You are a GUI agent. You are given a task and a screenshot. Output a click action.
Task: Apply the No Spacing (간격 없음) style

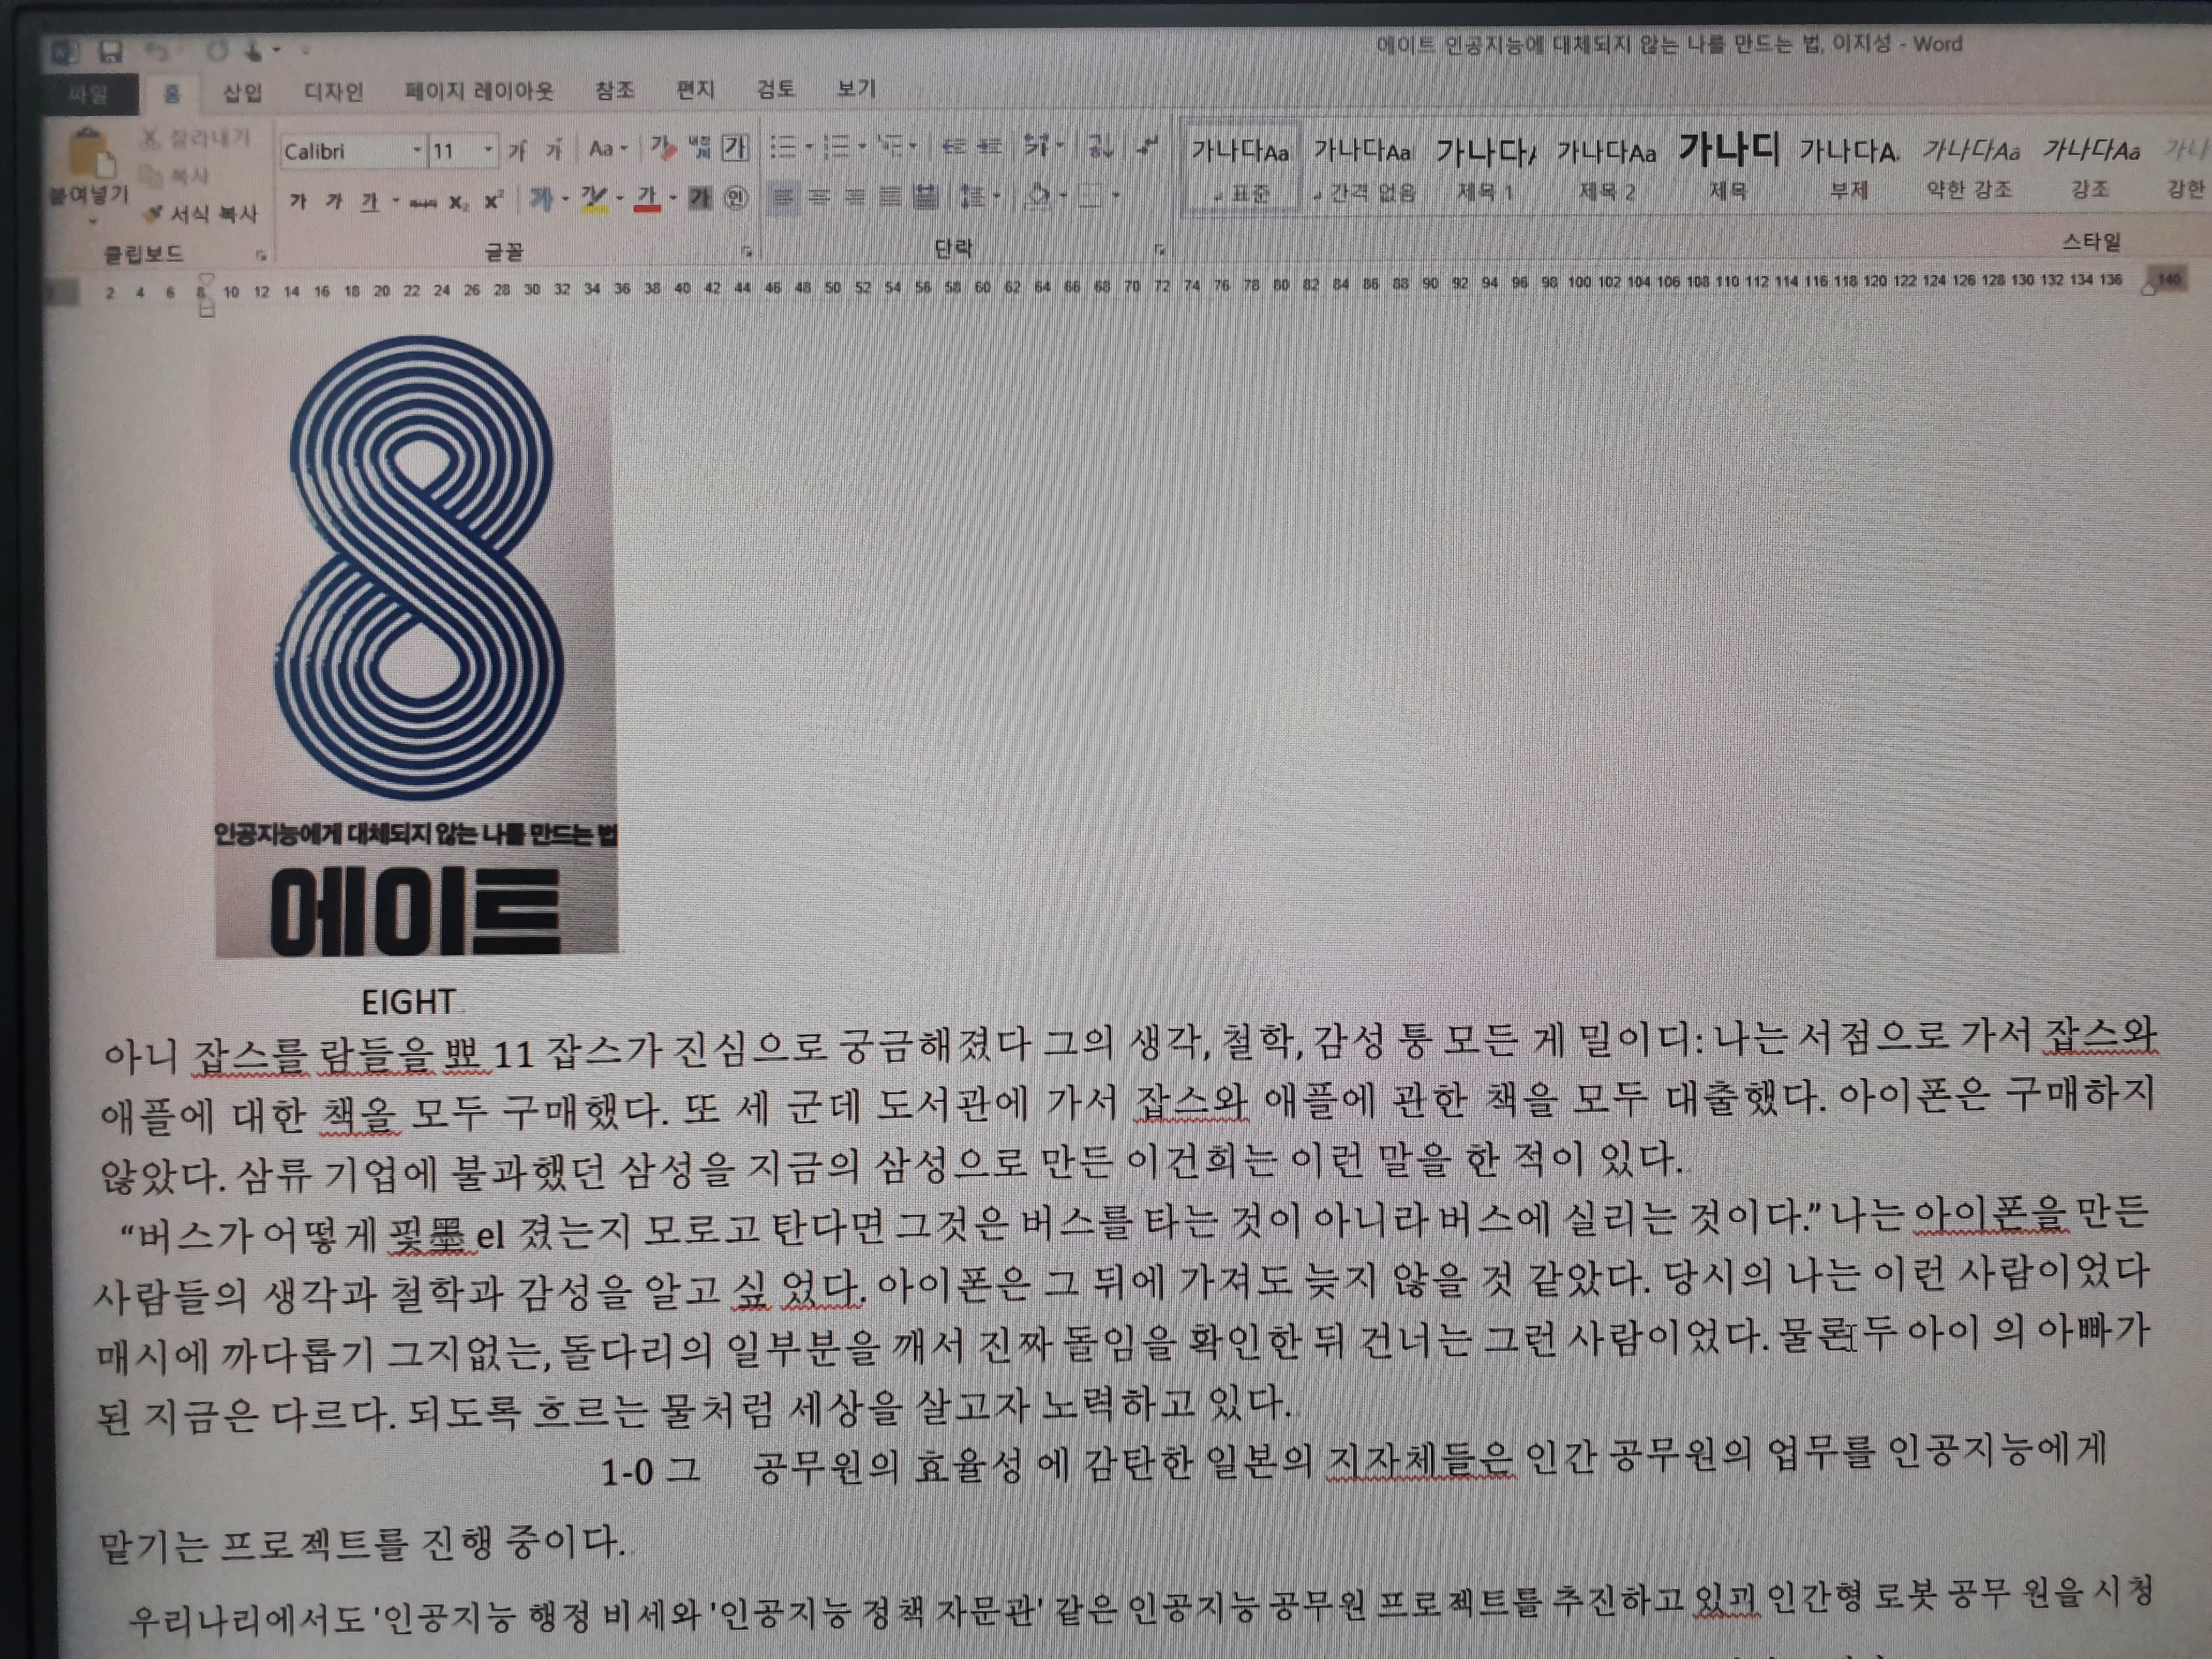pos(1363,169)
